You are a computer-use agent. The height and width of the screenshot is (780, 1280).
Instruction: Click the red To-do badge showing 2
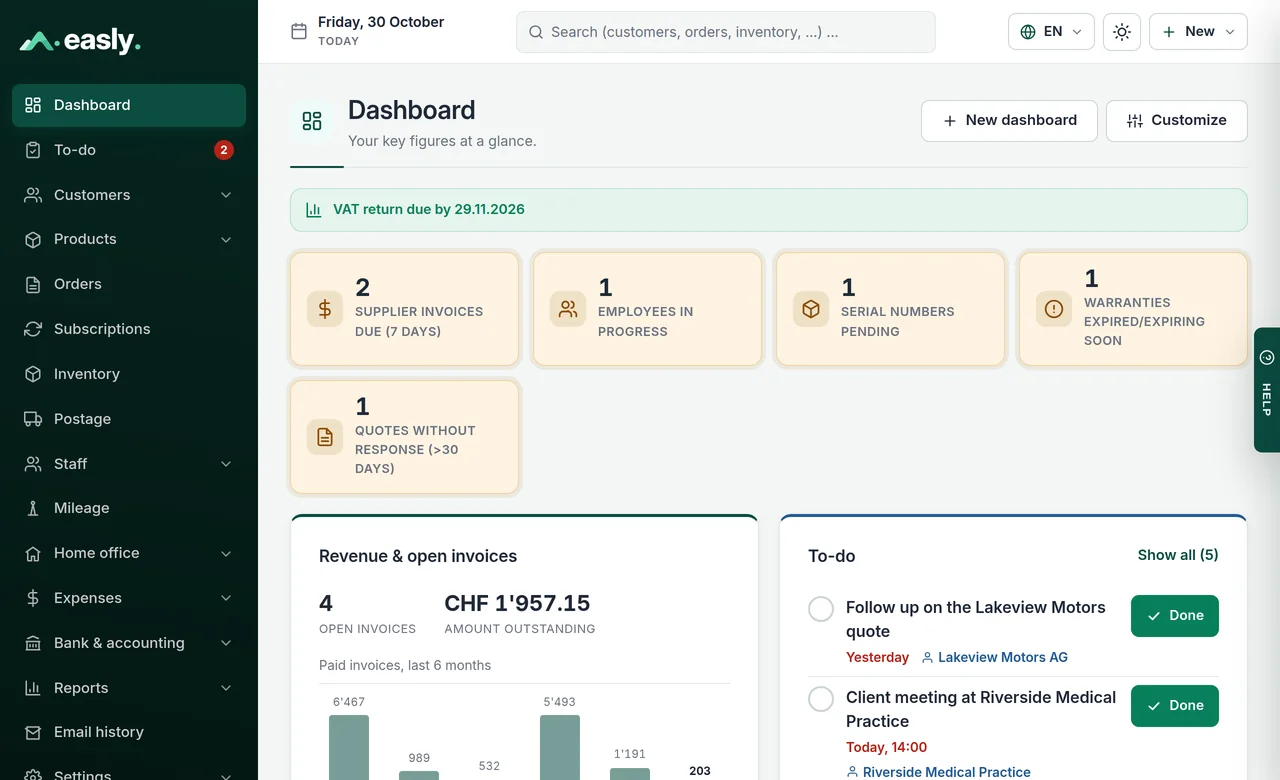224,150
